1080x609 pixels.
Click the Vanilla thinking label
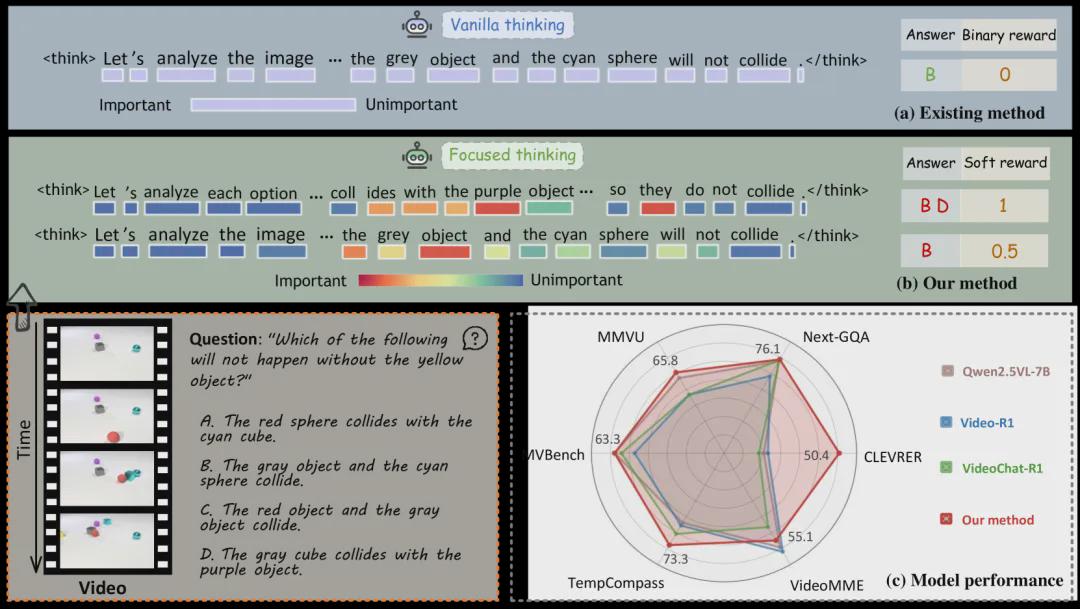[507, 25]
